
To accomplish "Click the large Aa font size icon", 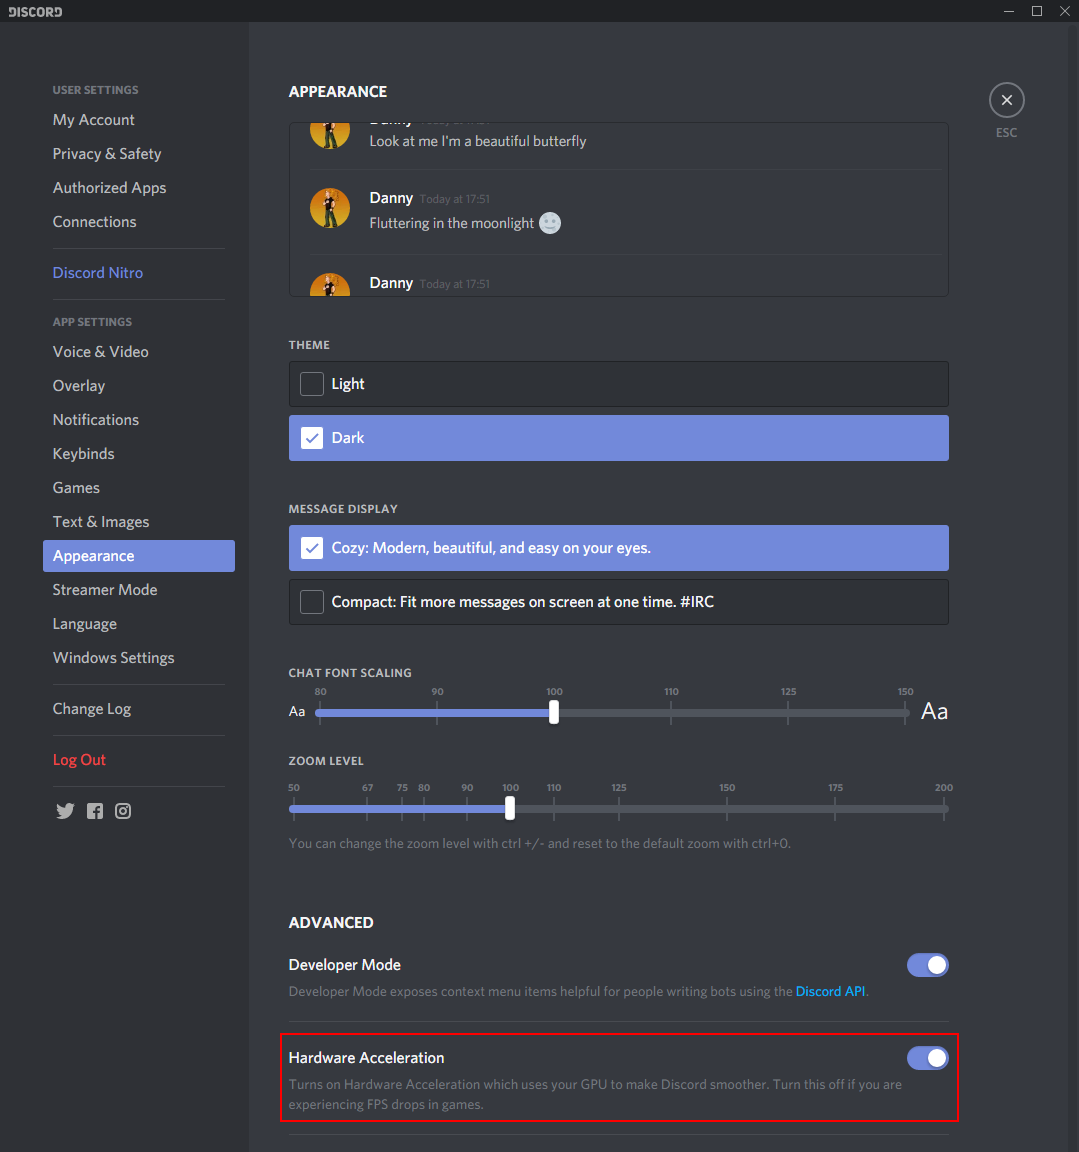I will coord(934,711).
